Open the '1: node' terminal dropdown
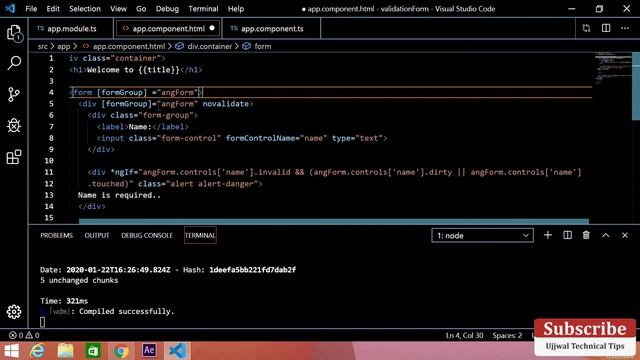Viewport: 640px width, 360px height. (482, 236)
